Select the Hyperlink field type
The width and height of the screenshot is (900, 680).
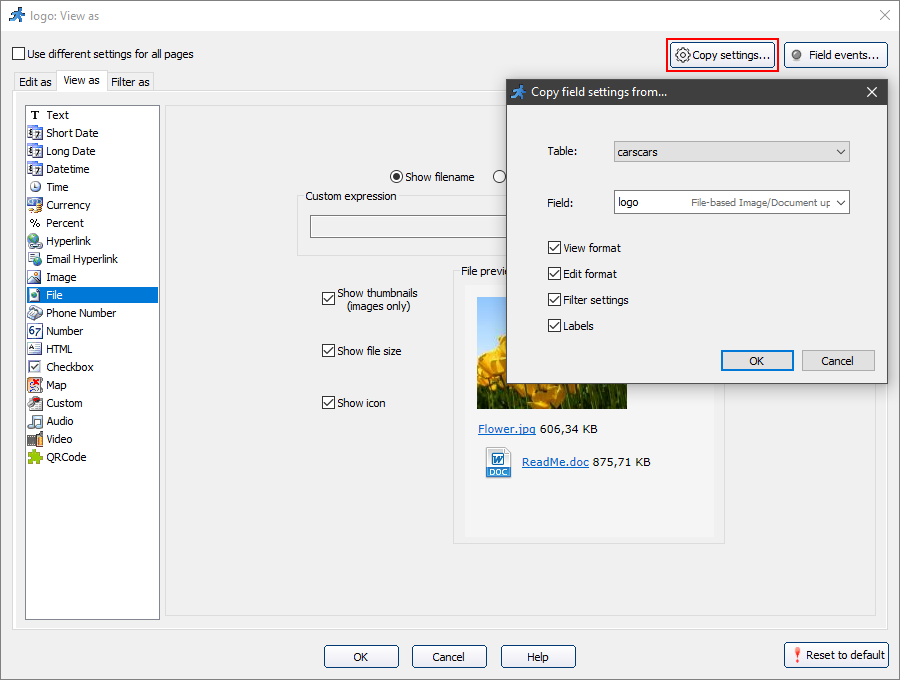pyautogui.click(x=66, y=240)
